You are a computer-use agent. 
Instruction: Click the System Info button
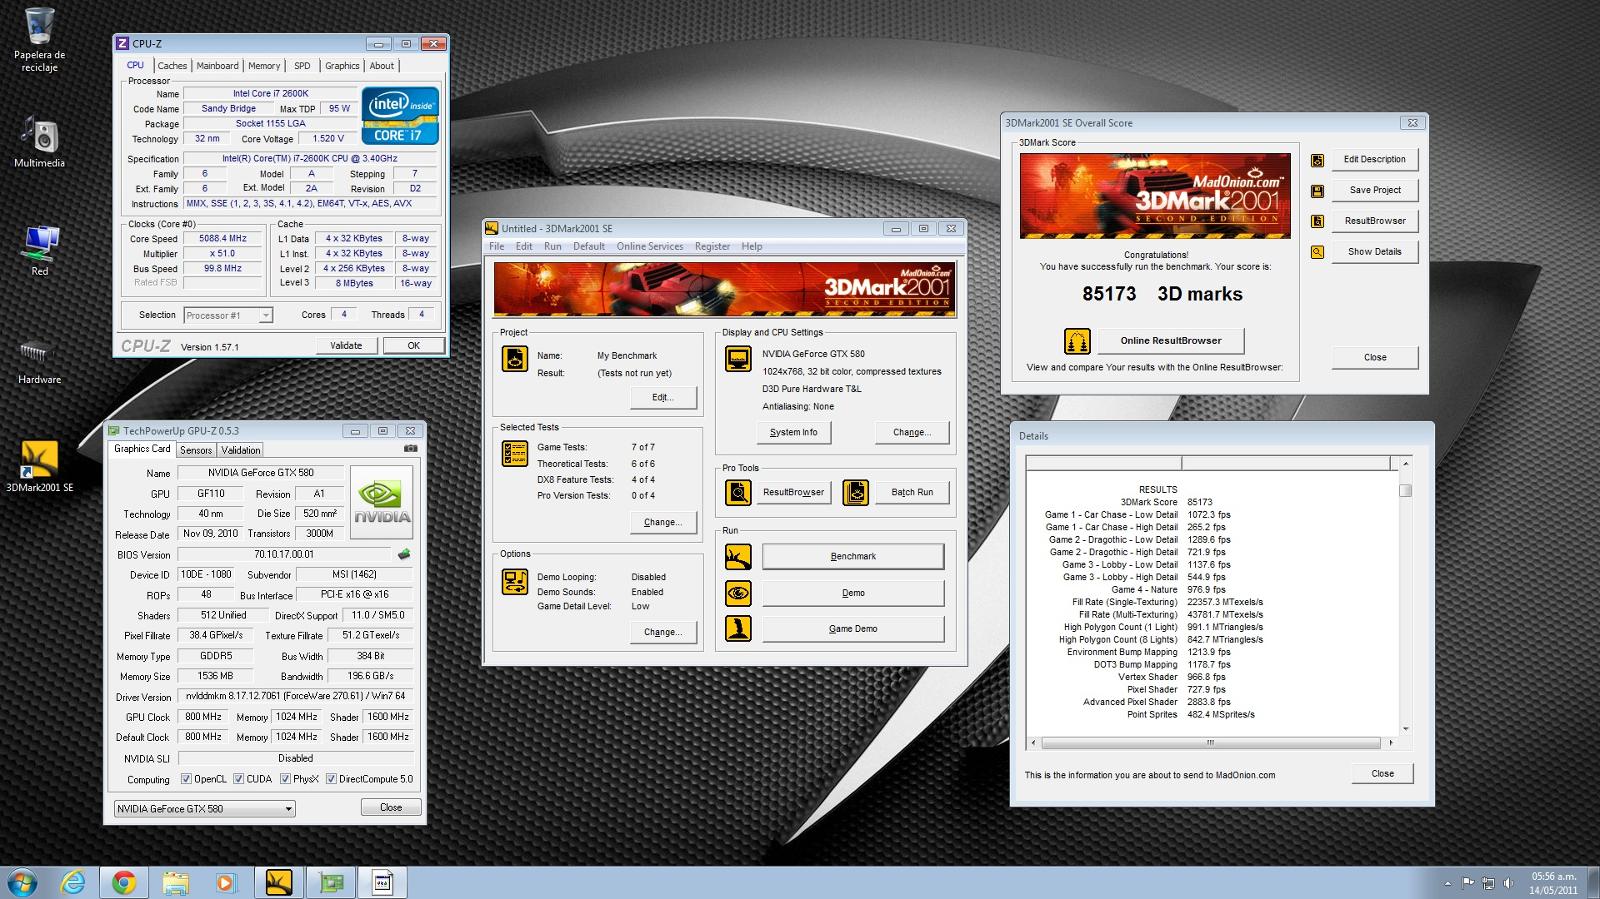tap(793, 433)
